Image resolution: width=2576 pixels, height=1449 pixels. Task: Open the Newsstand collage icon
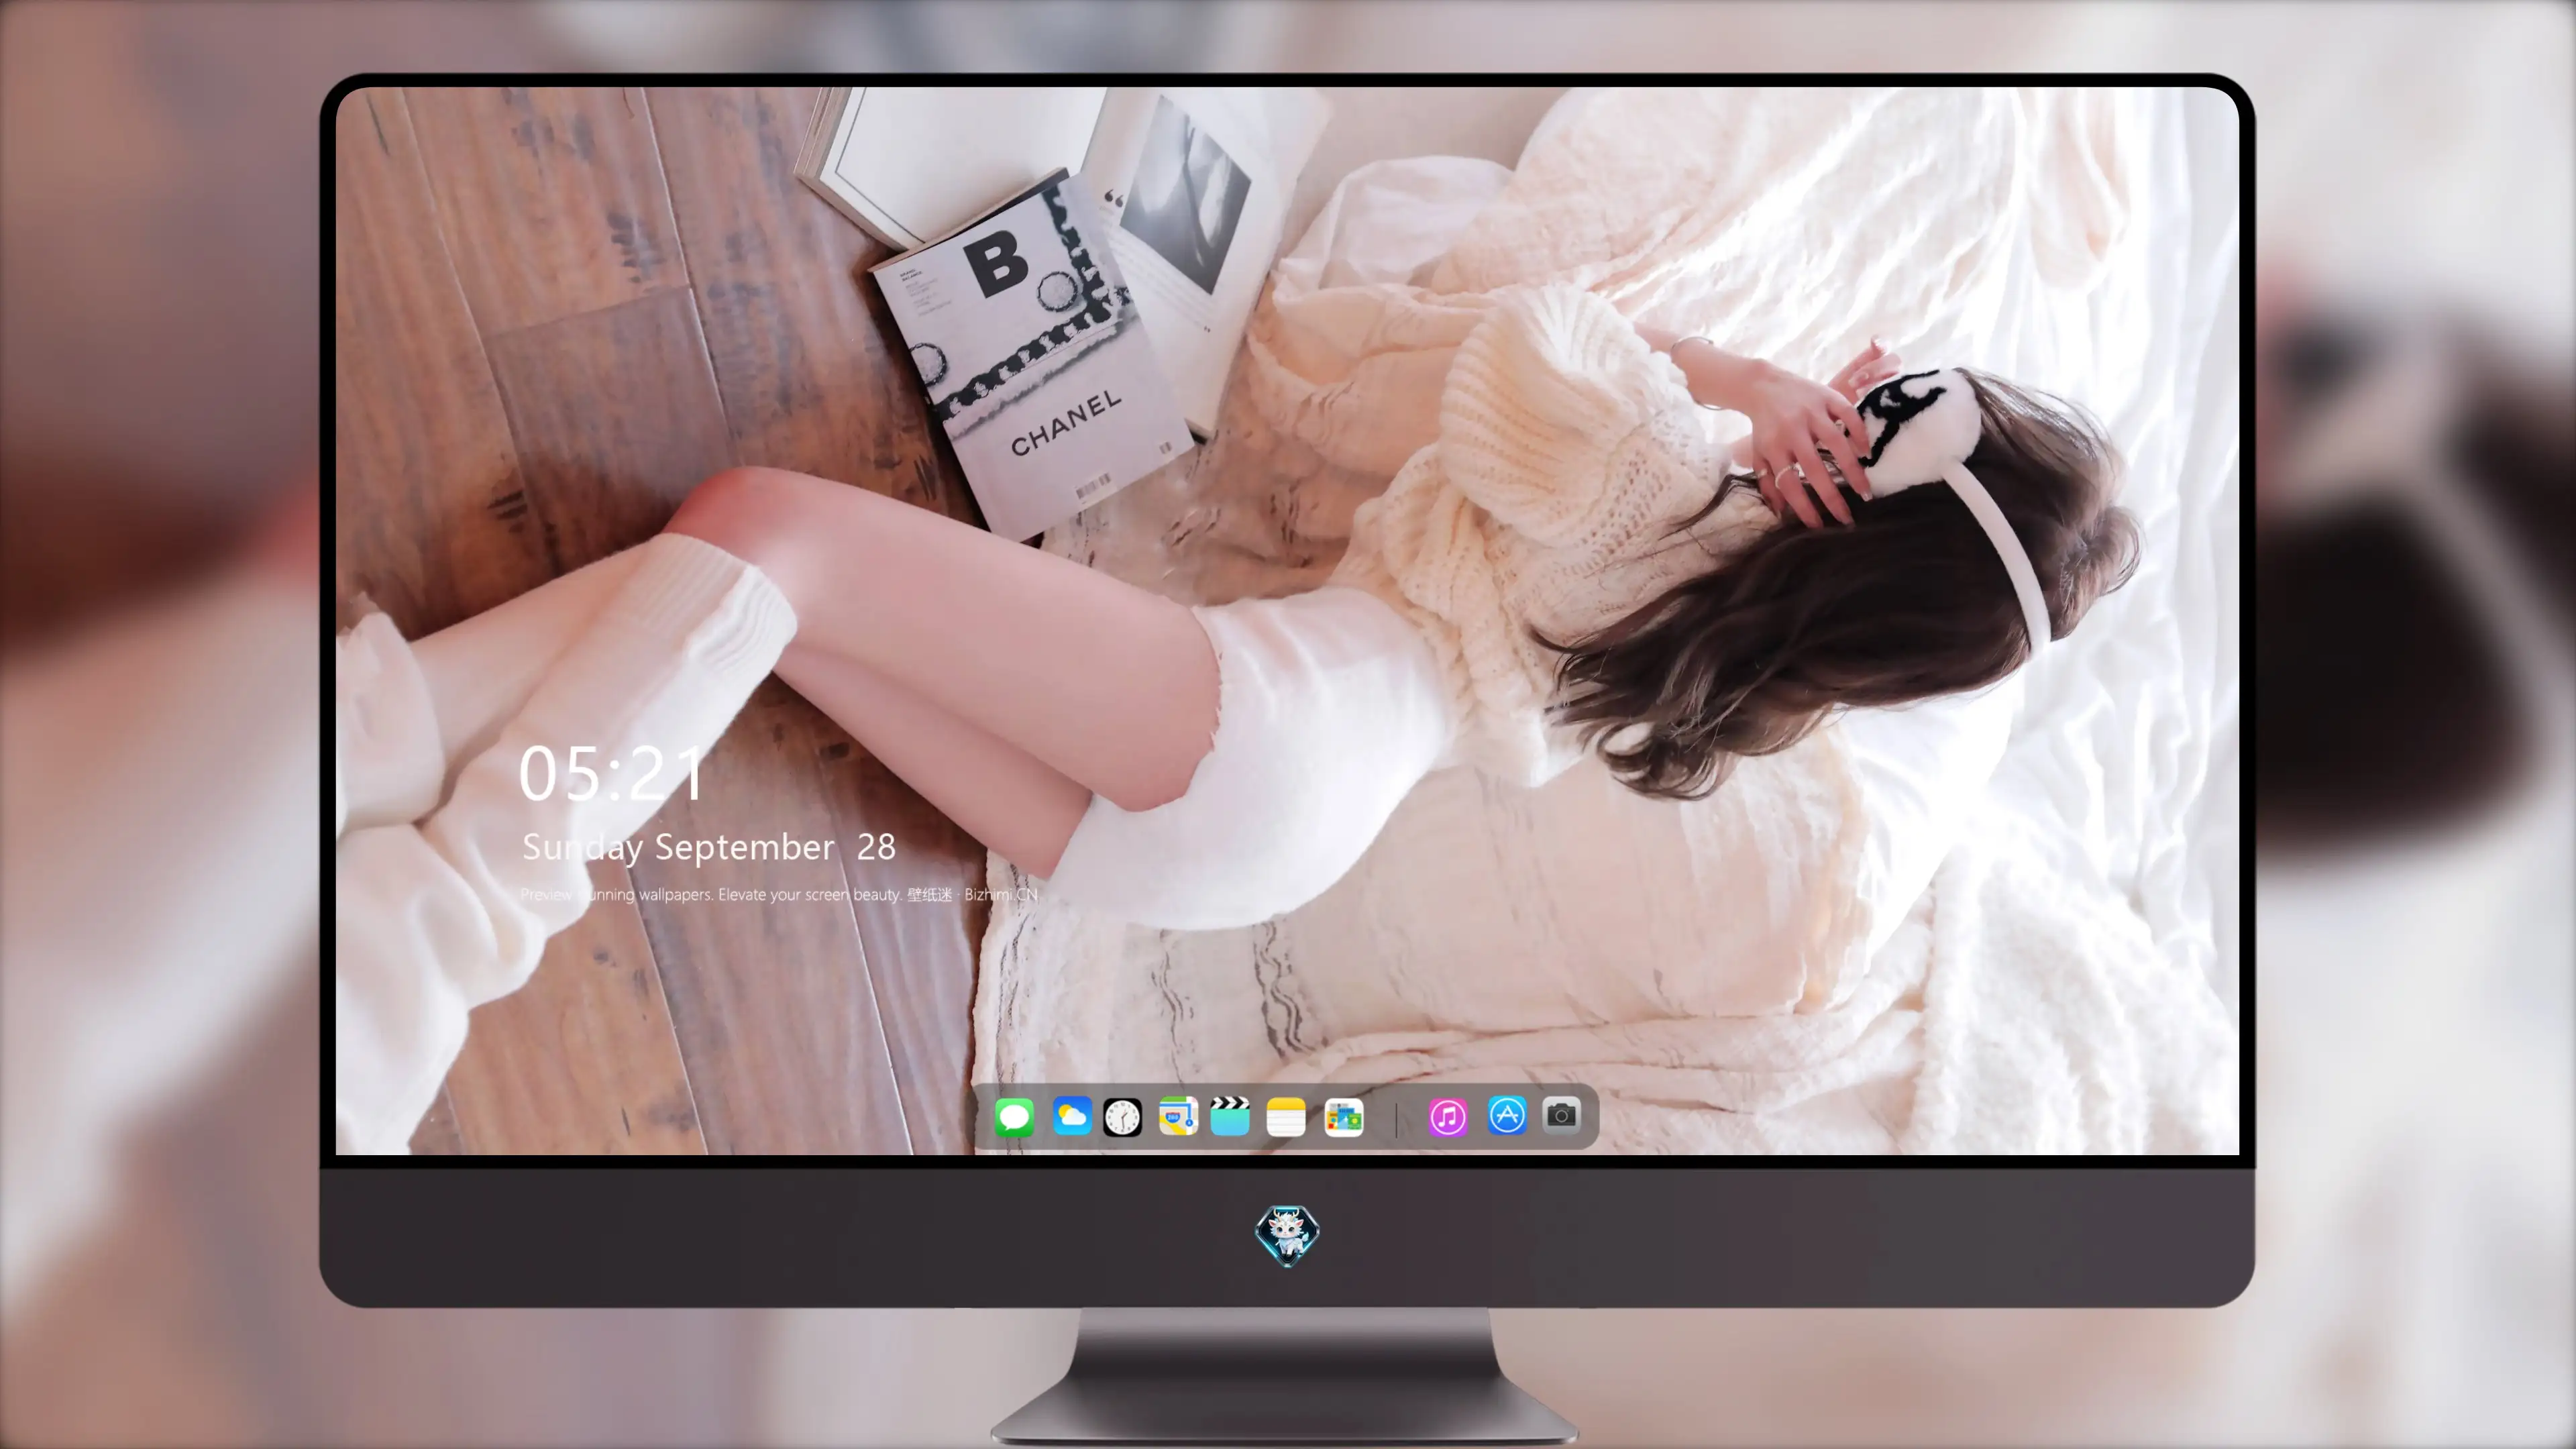[1343, 1116]
